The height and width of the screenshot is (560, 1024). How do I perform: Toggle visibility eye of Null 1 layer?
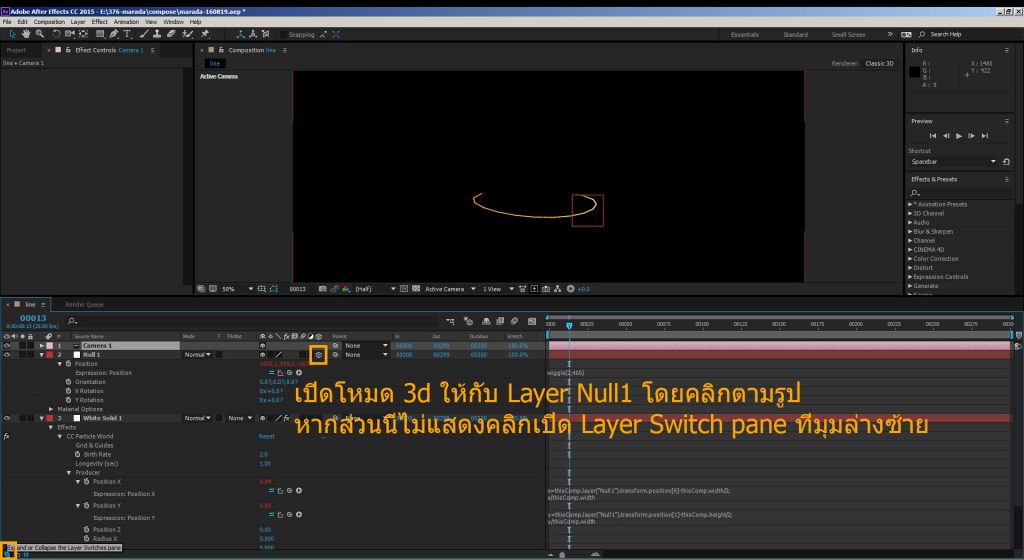coord(7,354)
